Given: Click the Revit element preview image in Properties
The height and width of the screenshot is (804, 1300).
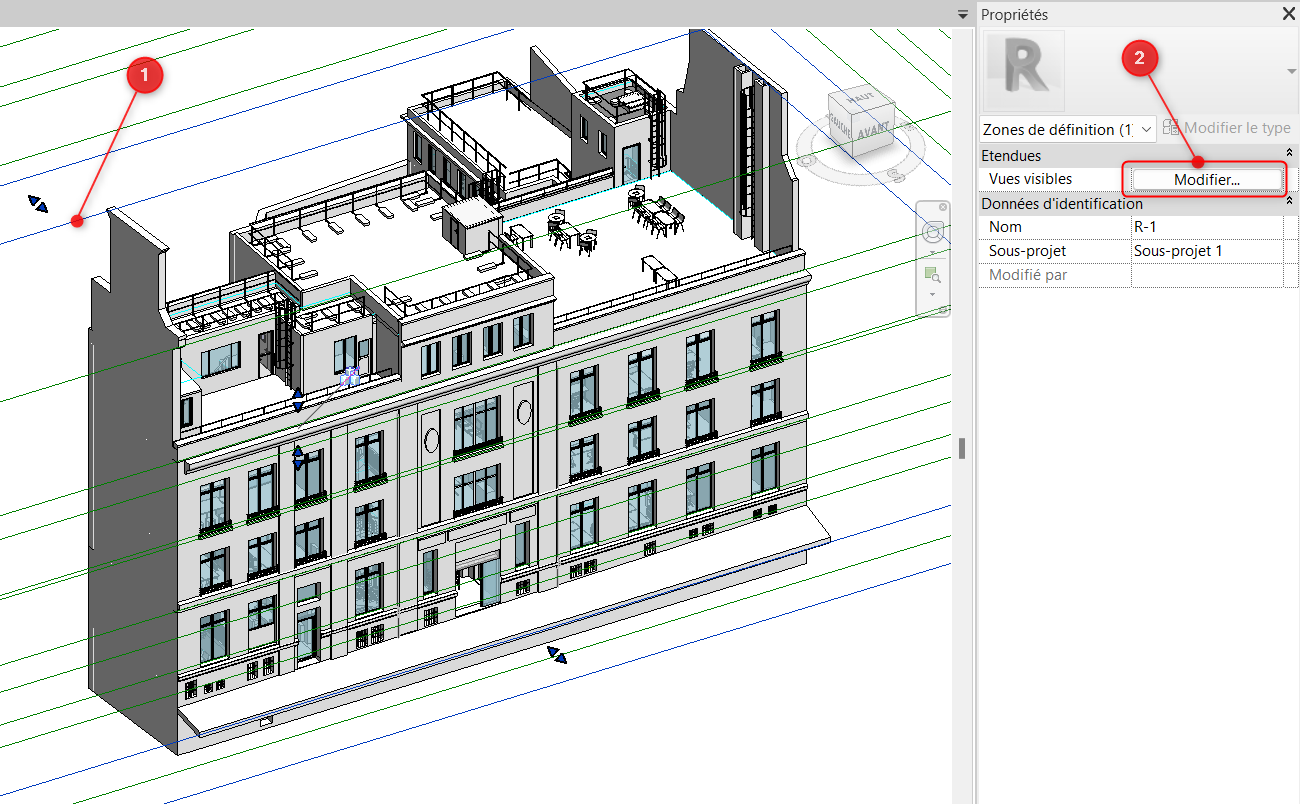Looking at the screenshot, I should [1022, 70].
